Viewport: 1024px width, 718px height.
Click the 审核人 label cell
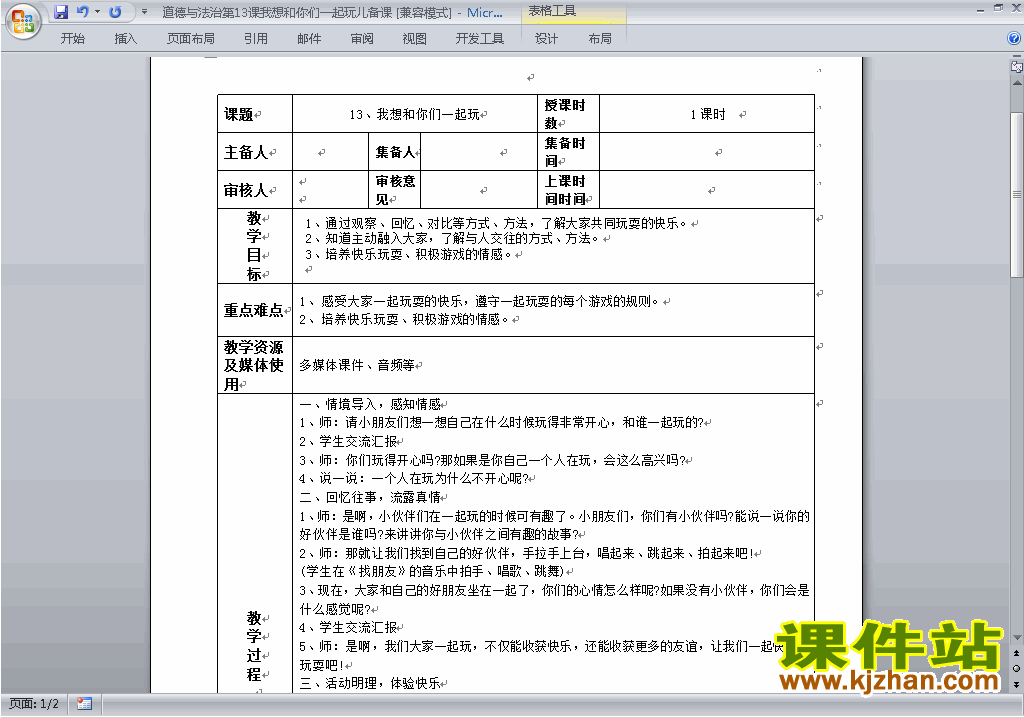click(x=255, y=190)
